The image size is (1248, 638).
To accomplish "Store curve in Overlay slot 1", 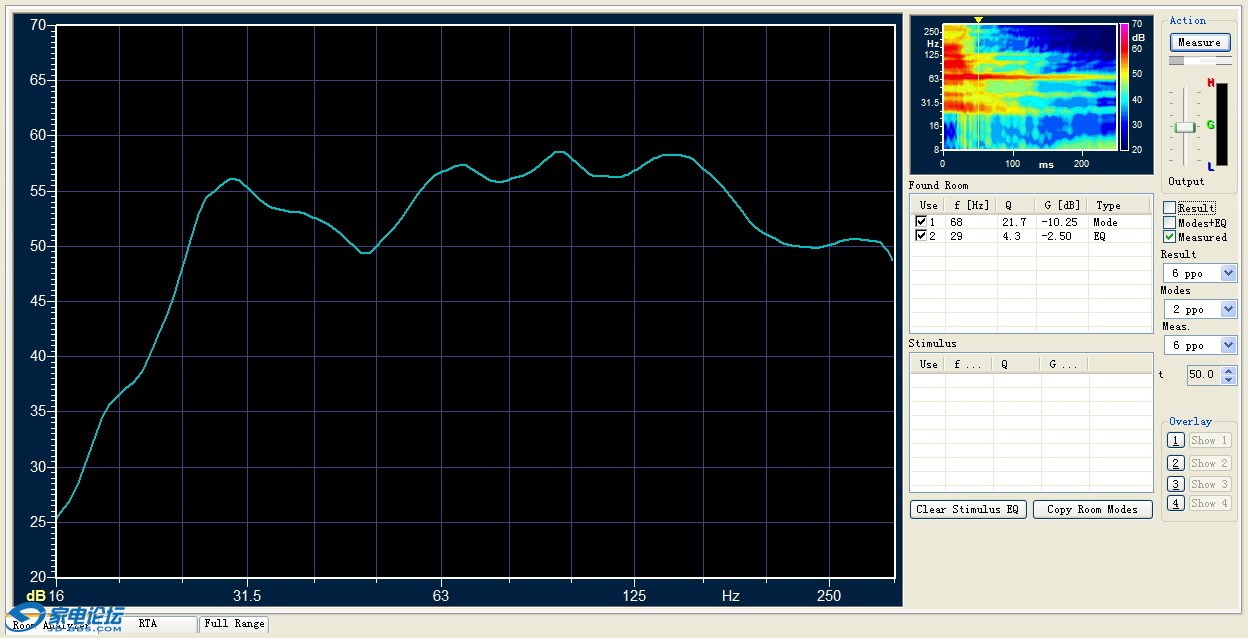I will coord(1176,440).
